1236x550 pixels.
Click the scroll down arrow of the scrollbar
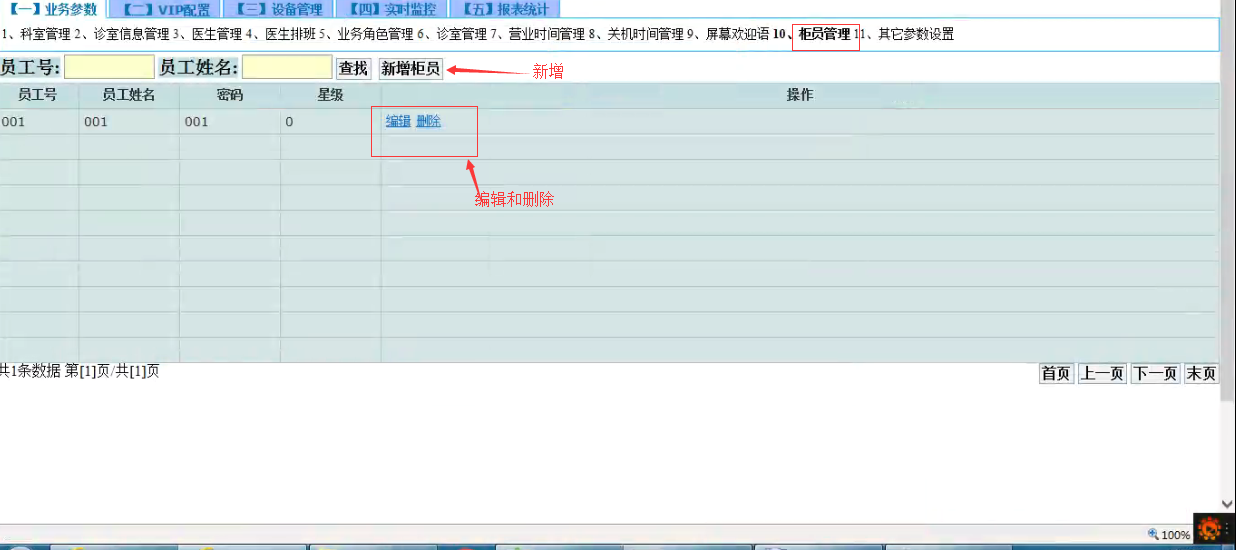click(x=1227, y=505)
